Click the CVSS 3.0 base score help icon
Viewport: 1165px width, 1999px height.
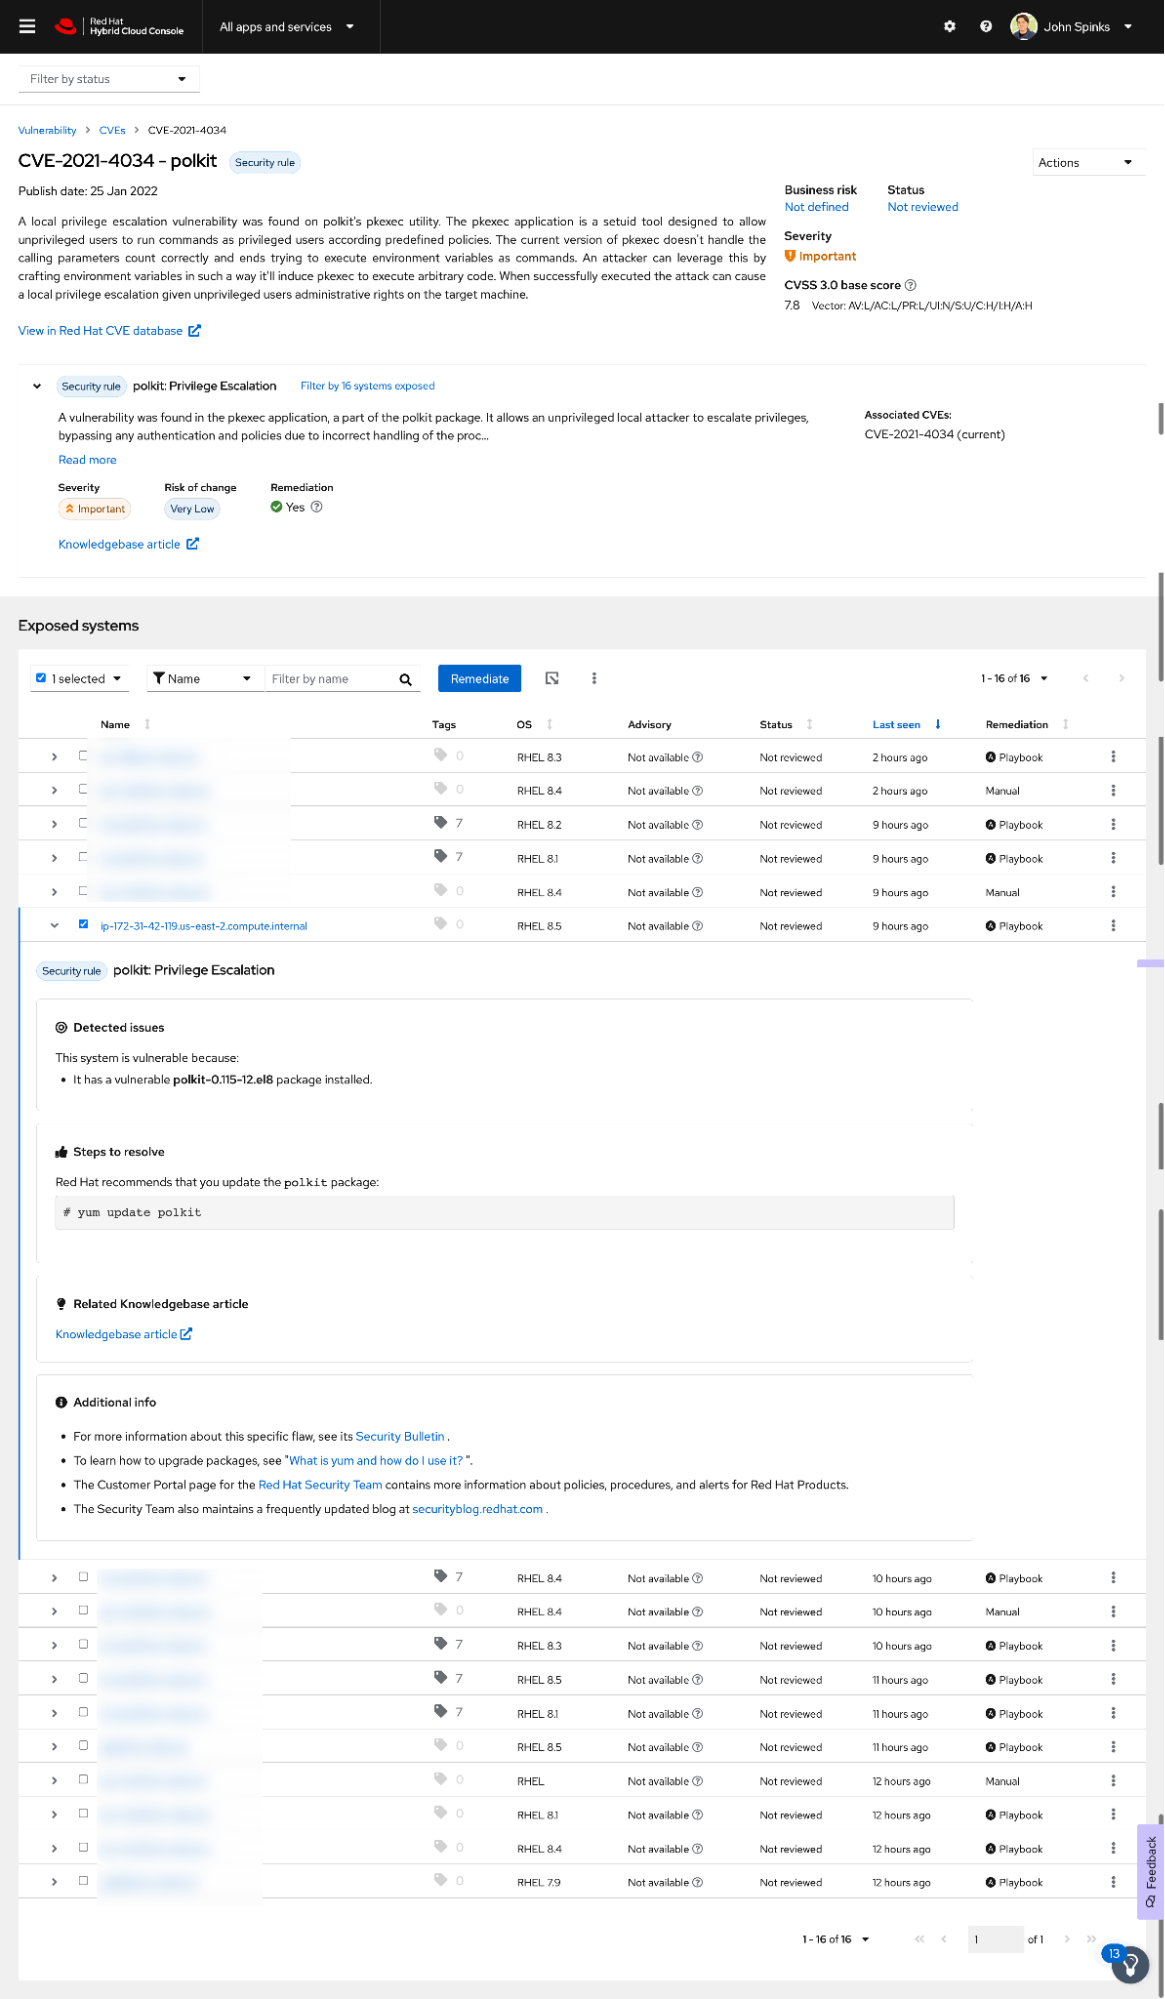point(911,286)
